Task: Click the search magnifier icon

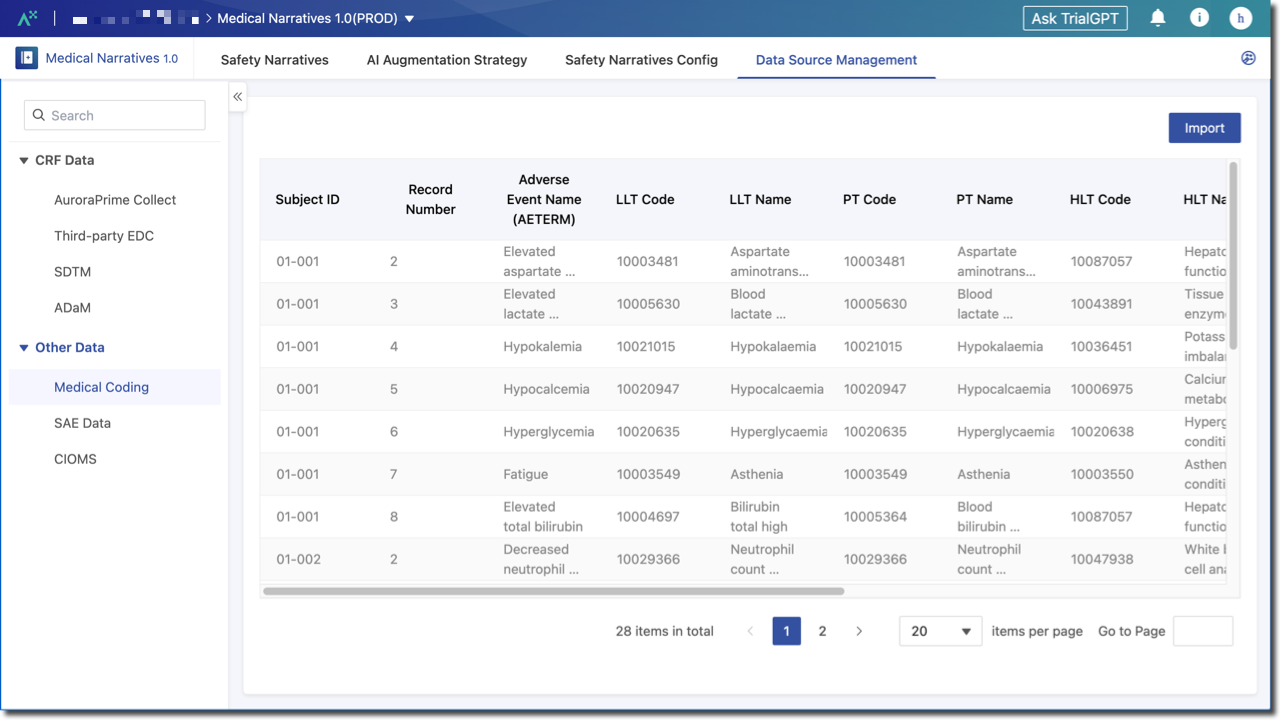Action: pyautogui.click(x=39, y=115)
